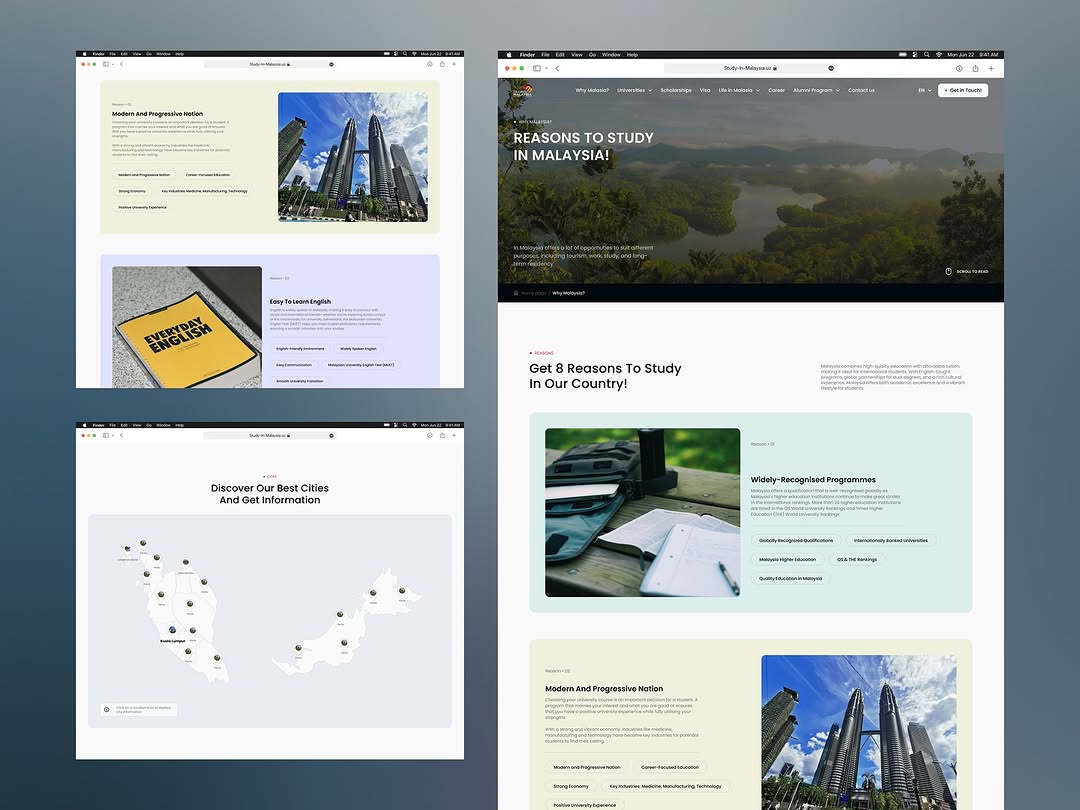The width and height of the screenshot is (1080, 810).
Task: Click Everyday English book photo
Action: (187, 327)
